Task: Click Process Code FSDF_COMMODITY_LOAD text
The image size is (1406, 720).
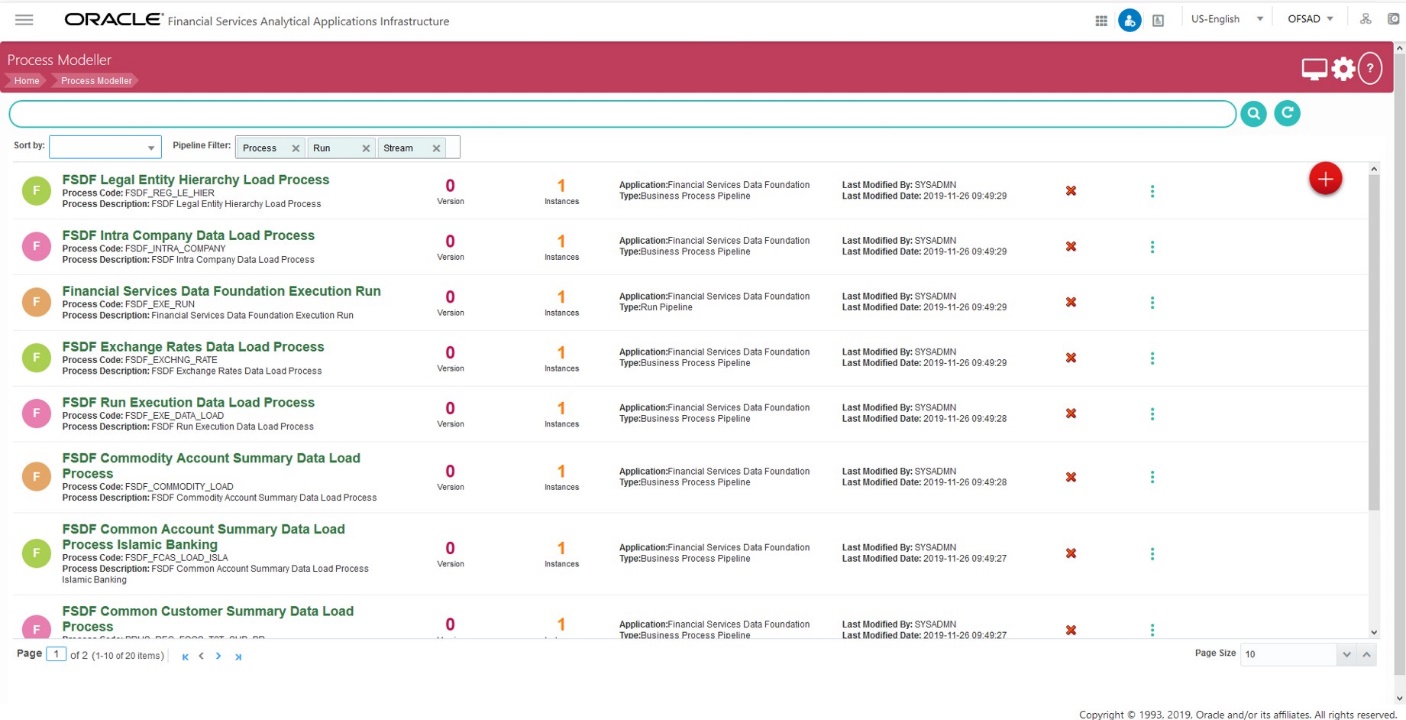Action: pos(148,487)
